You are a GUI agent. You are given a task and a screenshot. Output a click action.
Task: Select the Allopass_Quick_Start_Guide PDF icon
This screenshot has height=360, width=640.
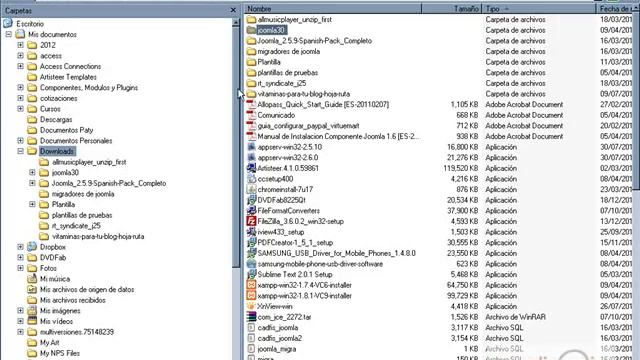pos(251,104)
